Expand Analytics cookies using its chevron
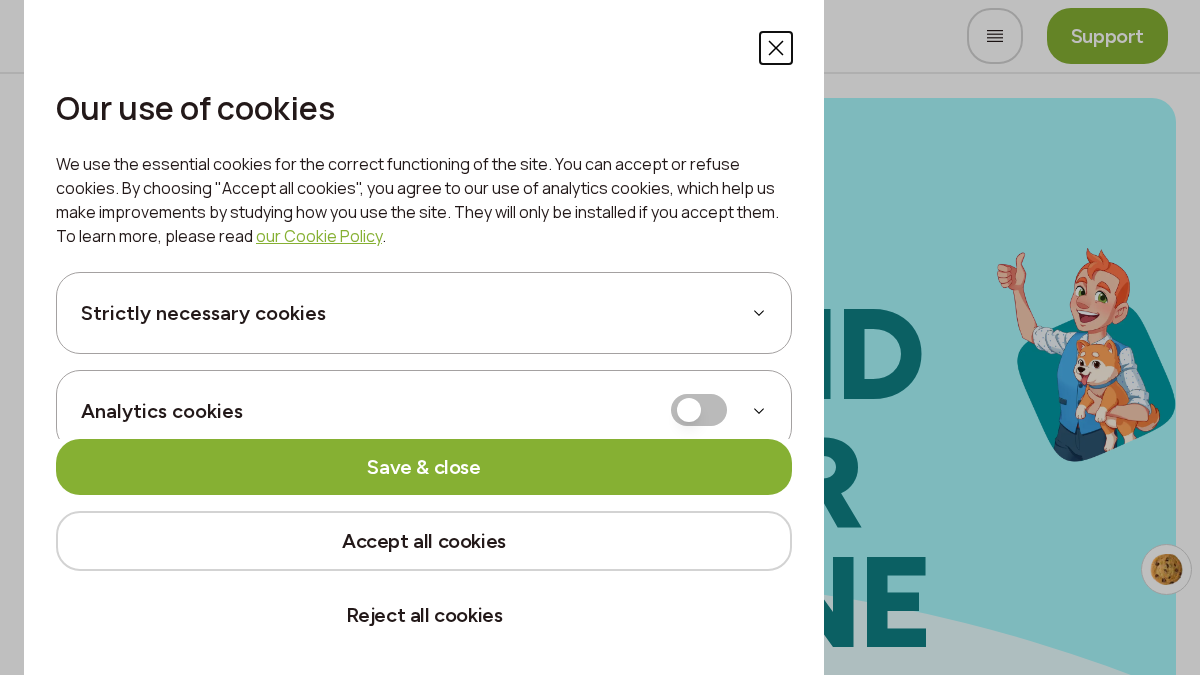1200x675 pixels. 759,411
